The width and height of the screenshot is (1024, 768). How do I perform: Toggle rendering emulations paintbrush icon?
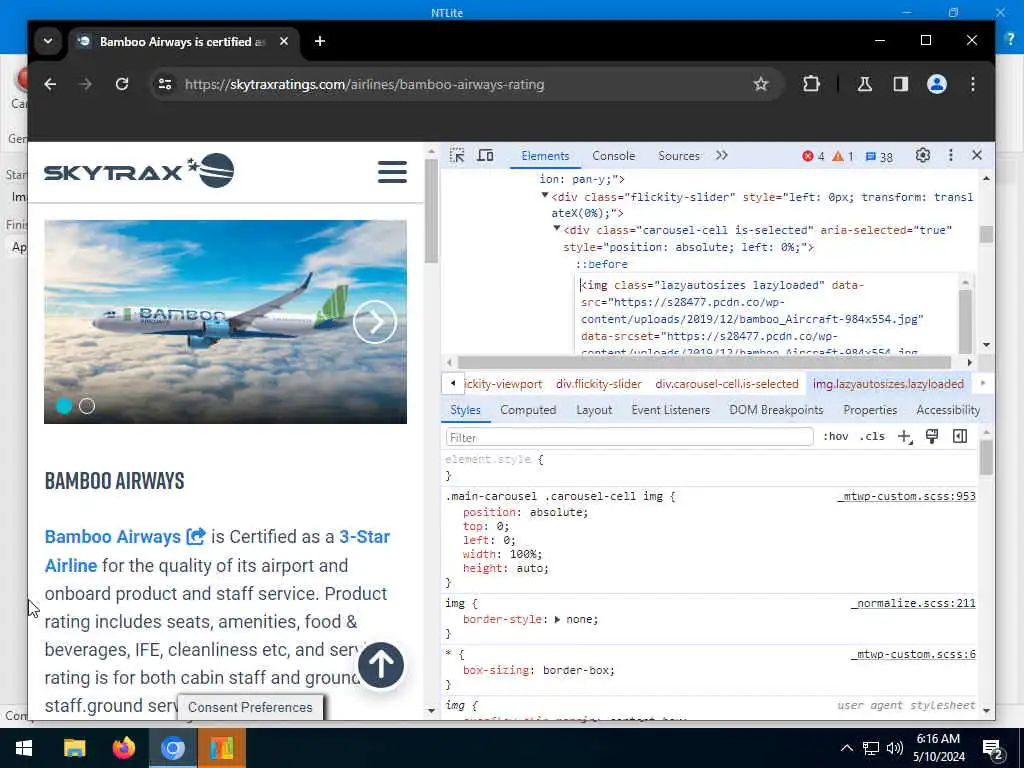point(932,436)
